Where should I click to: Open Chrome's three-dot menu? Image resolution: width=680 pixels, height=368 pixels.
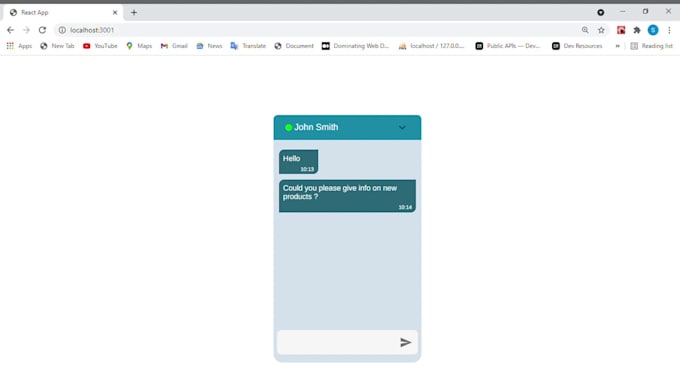(669, 30)
